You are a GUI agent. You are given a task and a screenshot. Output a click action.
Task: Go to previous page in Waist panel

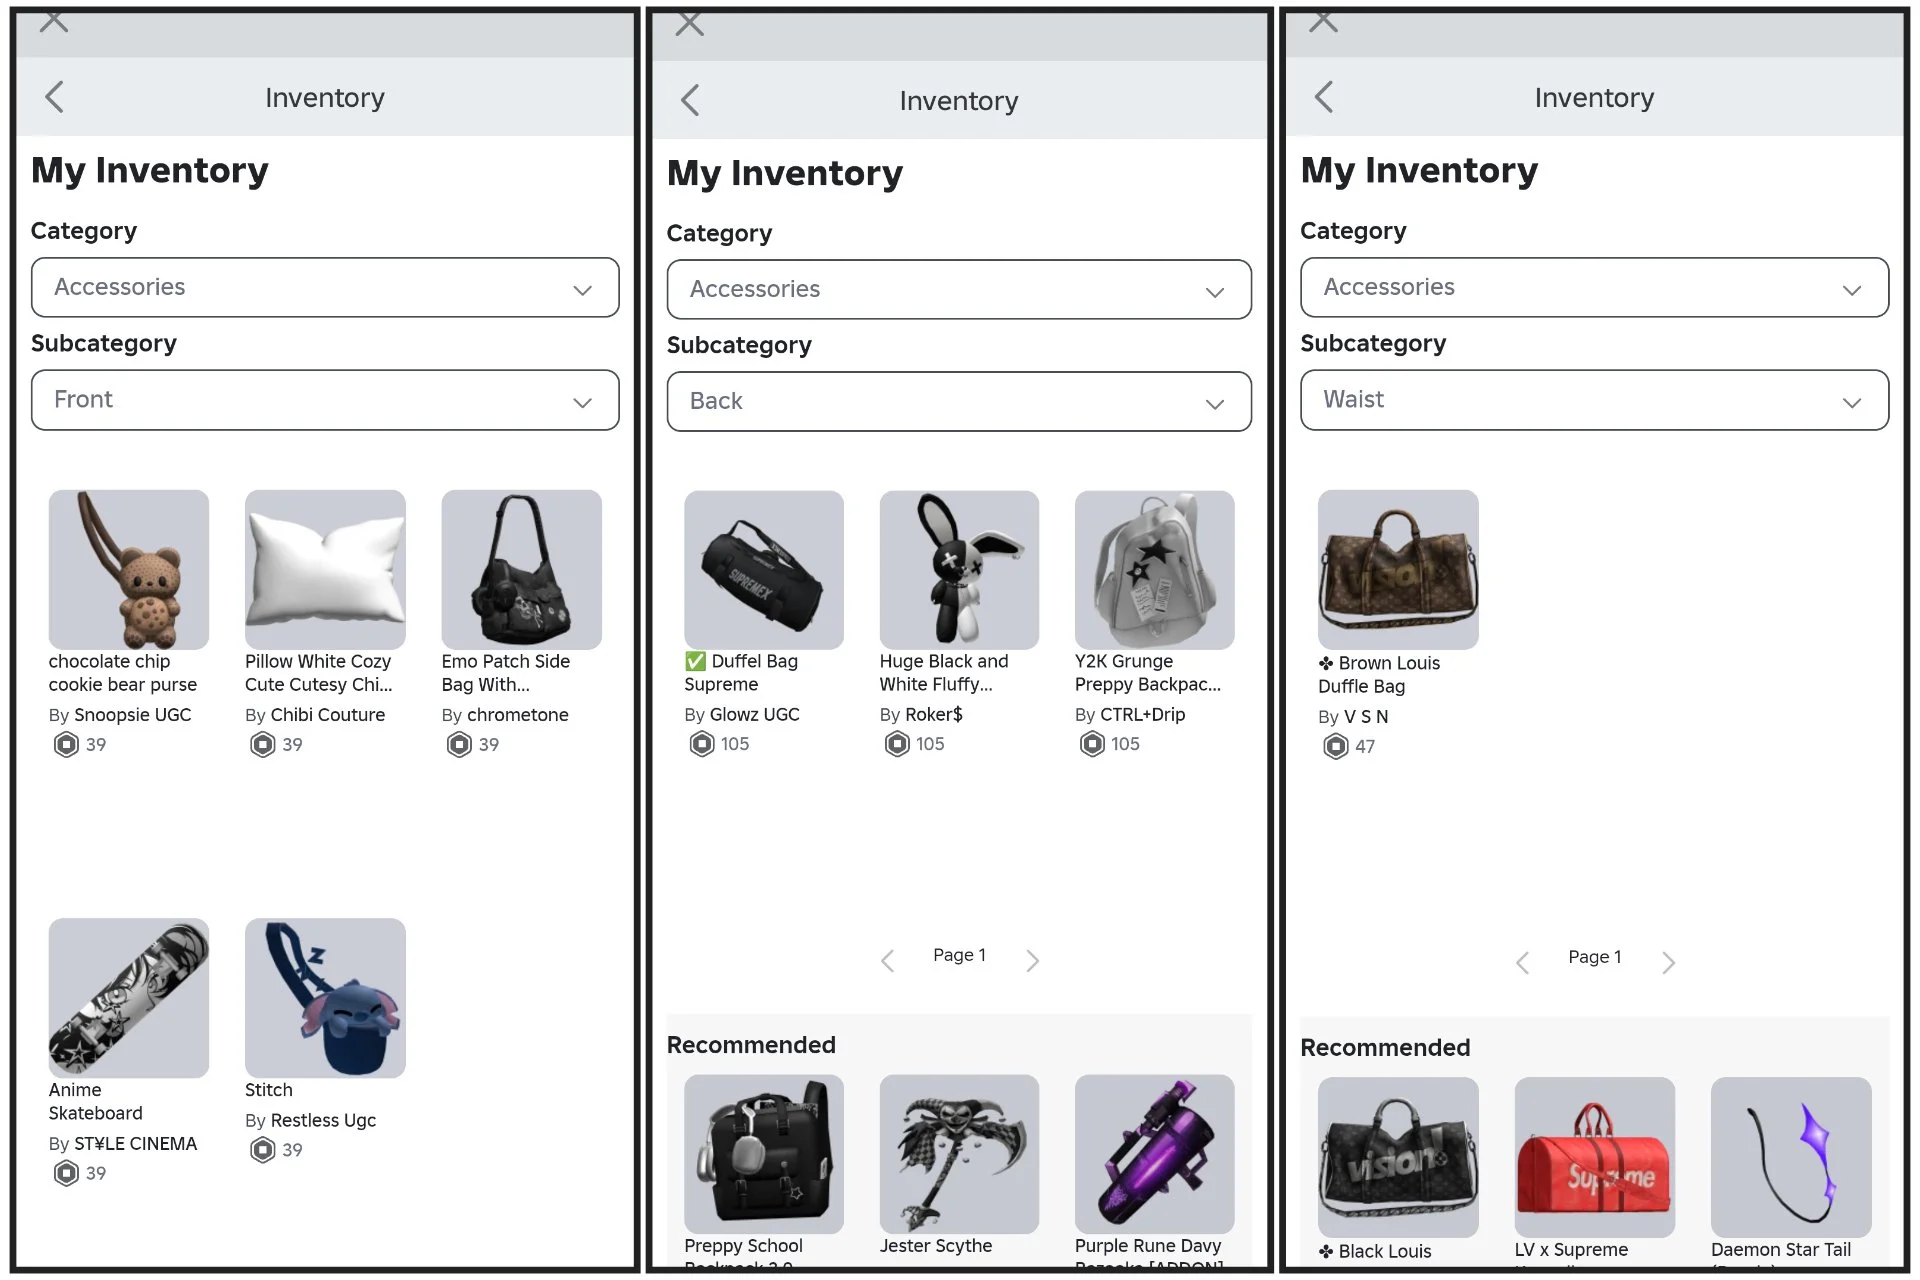pos(1522,963)
